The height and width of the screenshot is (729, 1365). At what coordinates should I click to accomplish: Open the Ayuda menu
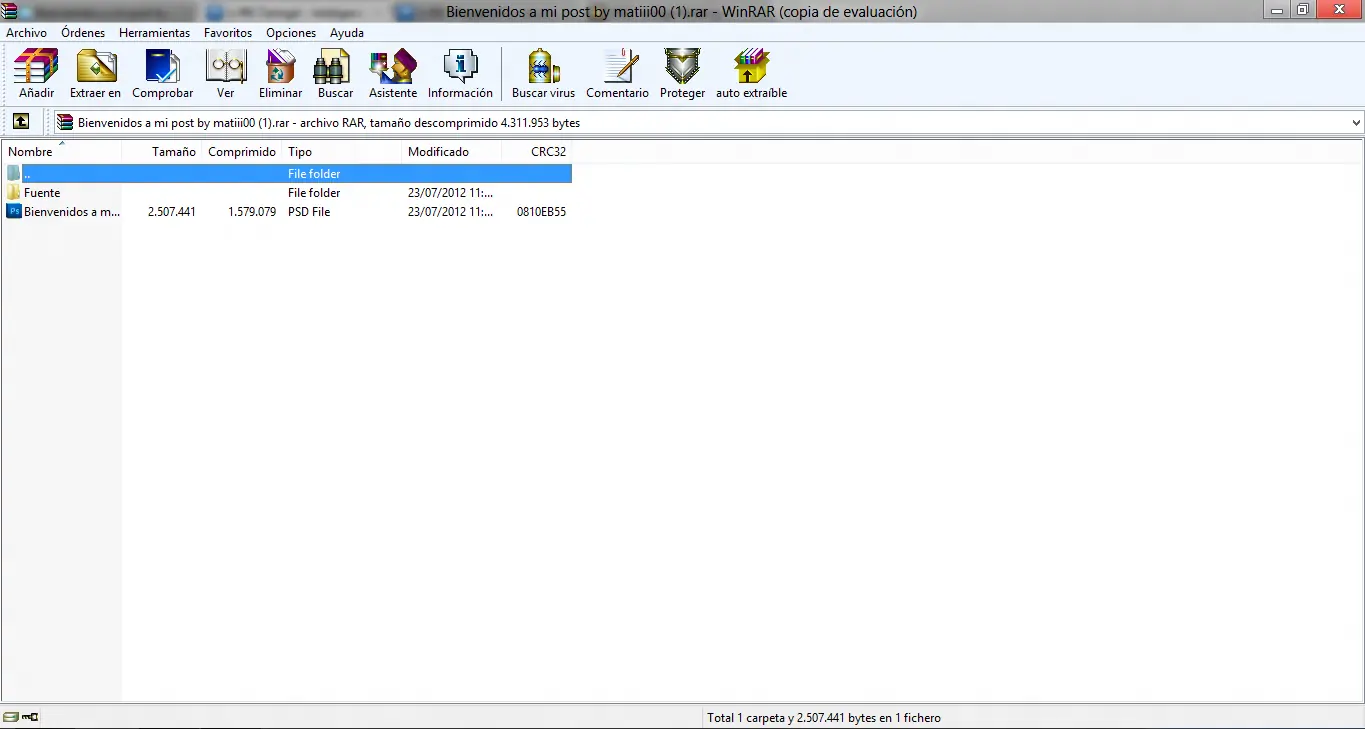coord(347,33)
